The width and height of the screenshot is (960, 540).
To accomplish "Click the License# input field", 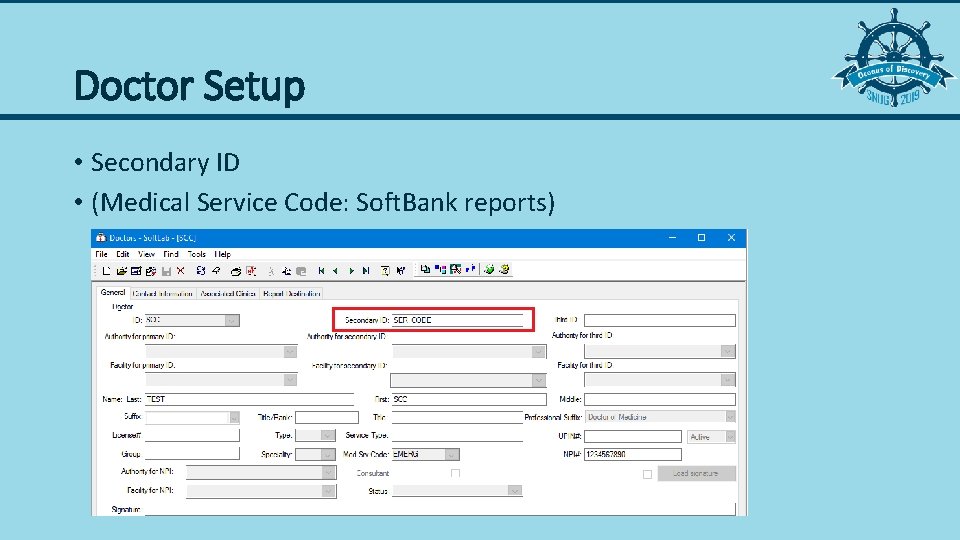I will [192, 435].
